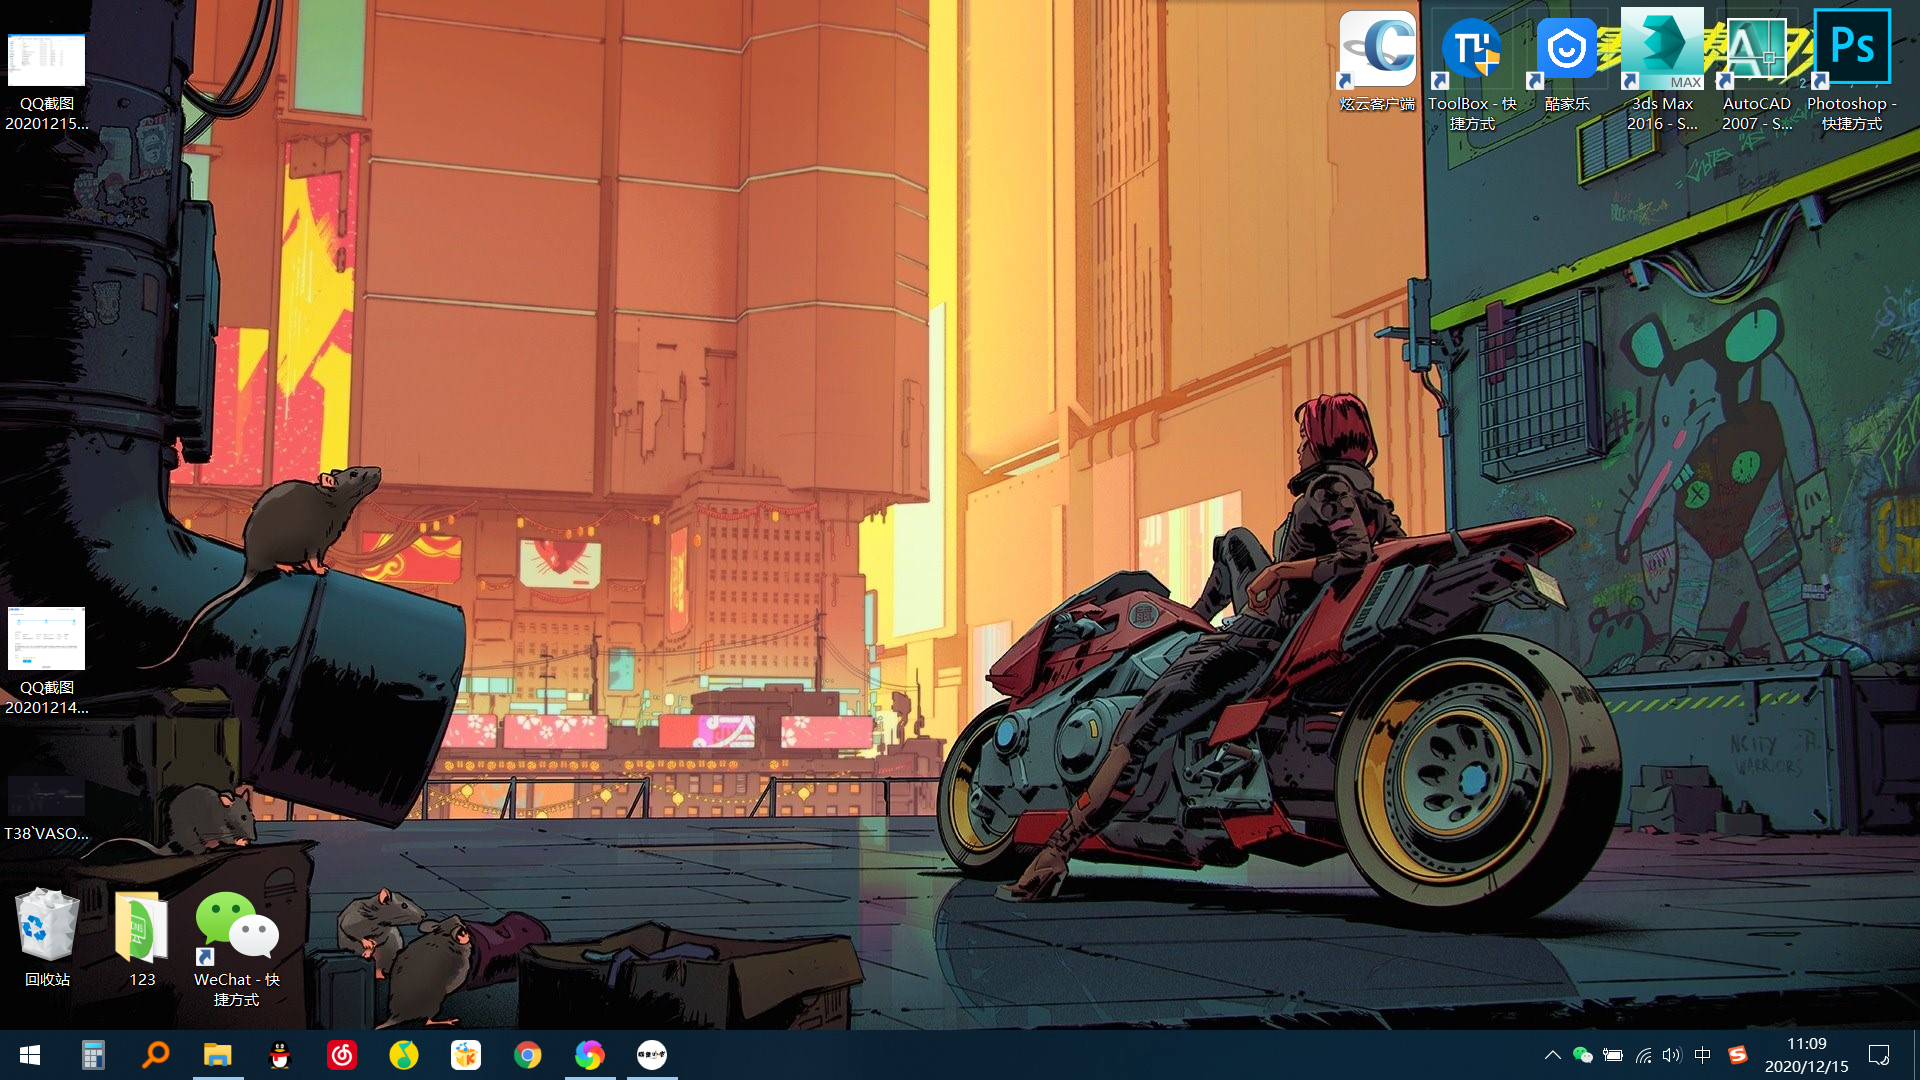Select the QQ截图 20201214 file thumbnail
The width and height of the screenshot is (1920, 1080).
coord(46,639)
